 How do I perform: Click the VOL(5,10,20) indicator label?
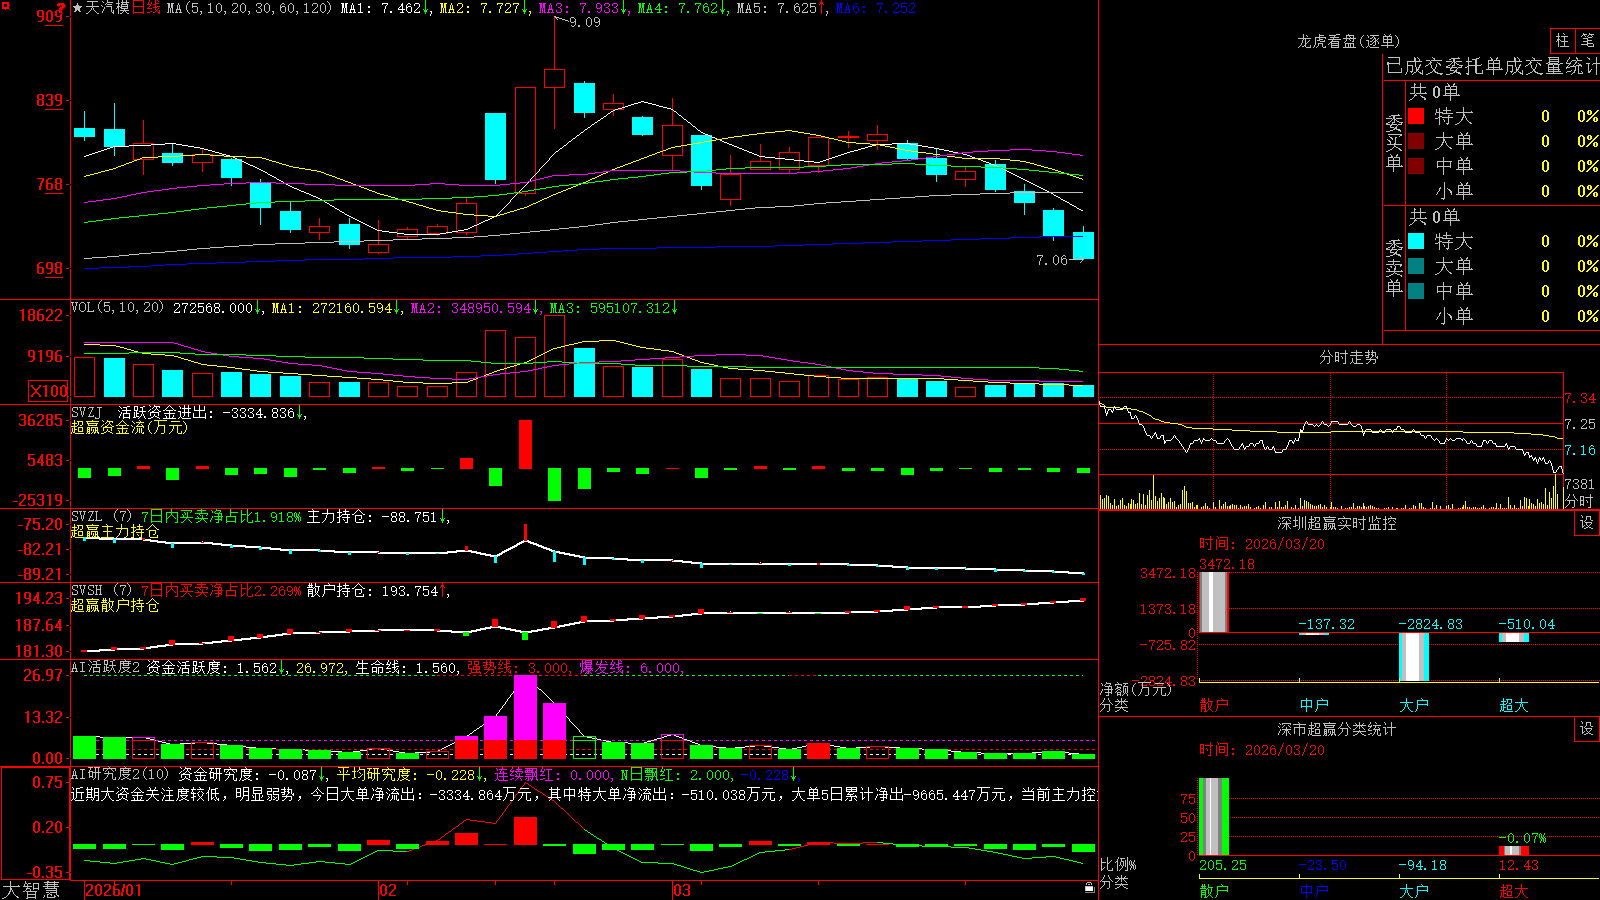(117, 307)
